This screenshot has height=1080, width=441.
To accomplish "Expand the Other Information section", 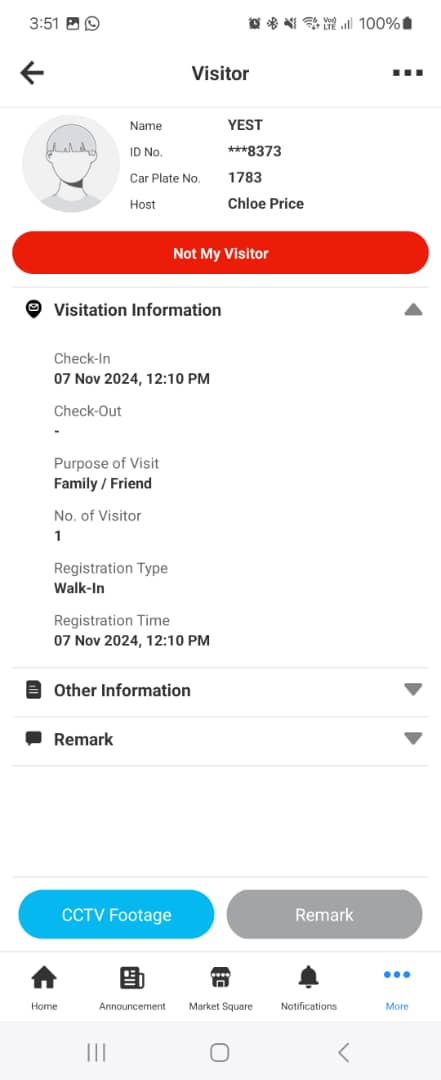I will click(413, 689).
